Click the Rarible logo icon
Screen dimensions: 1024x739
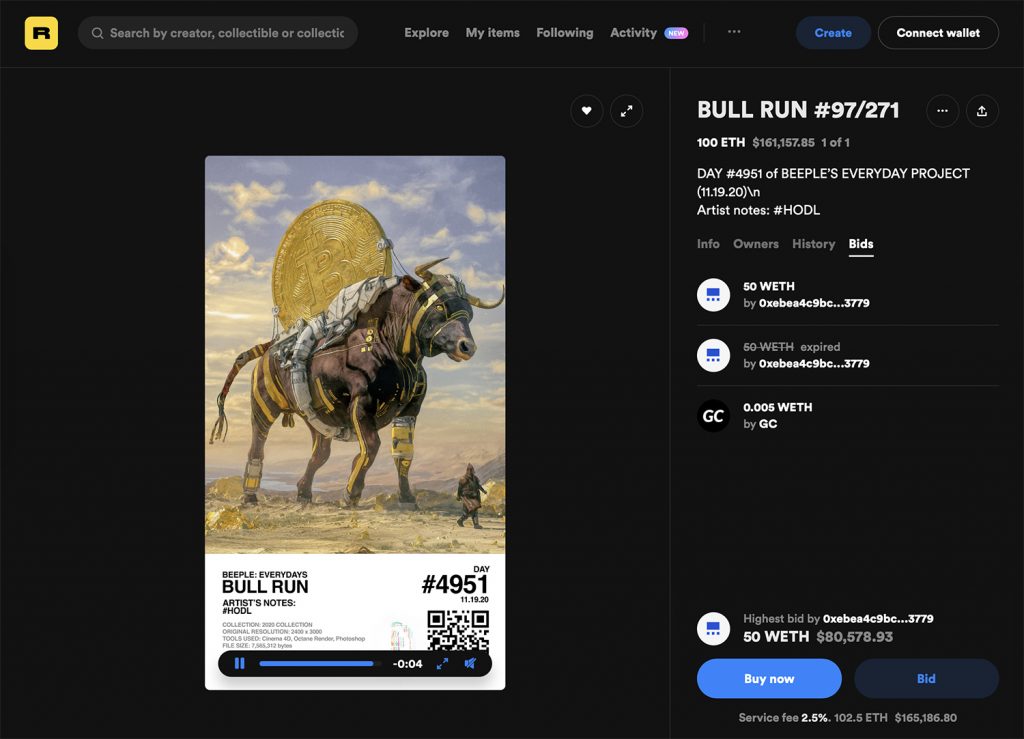(41, 33)
